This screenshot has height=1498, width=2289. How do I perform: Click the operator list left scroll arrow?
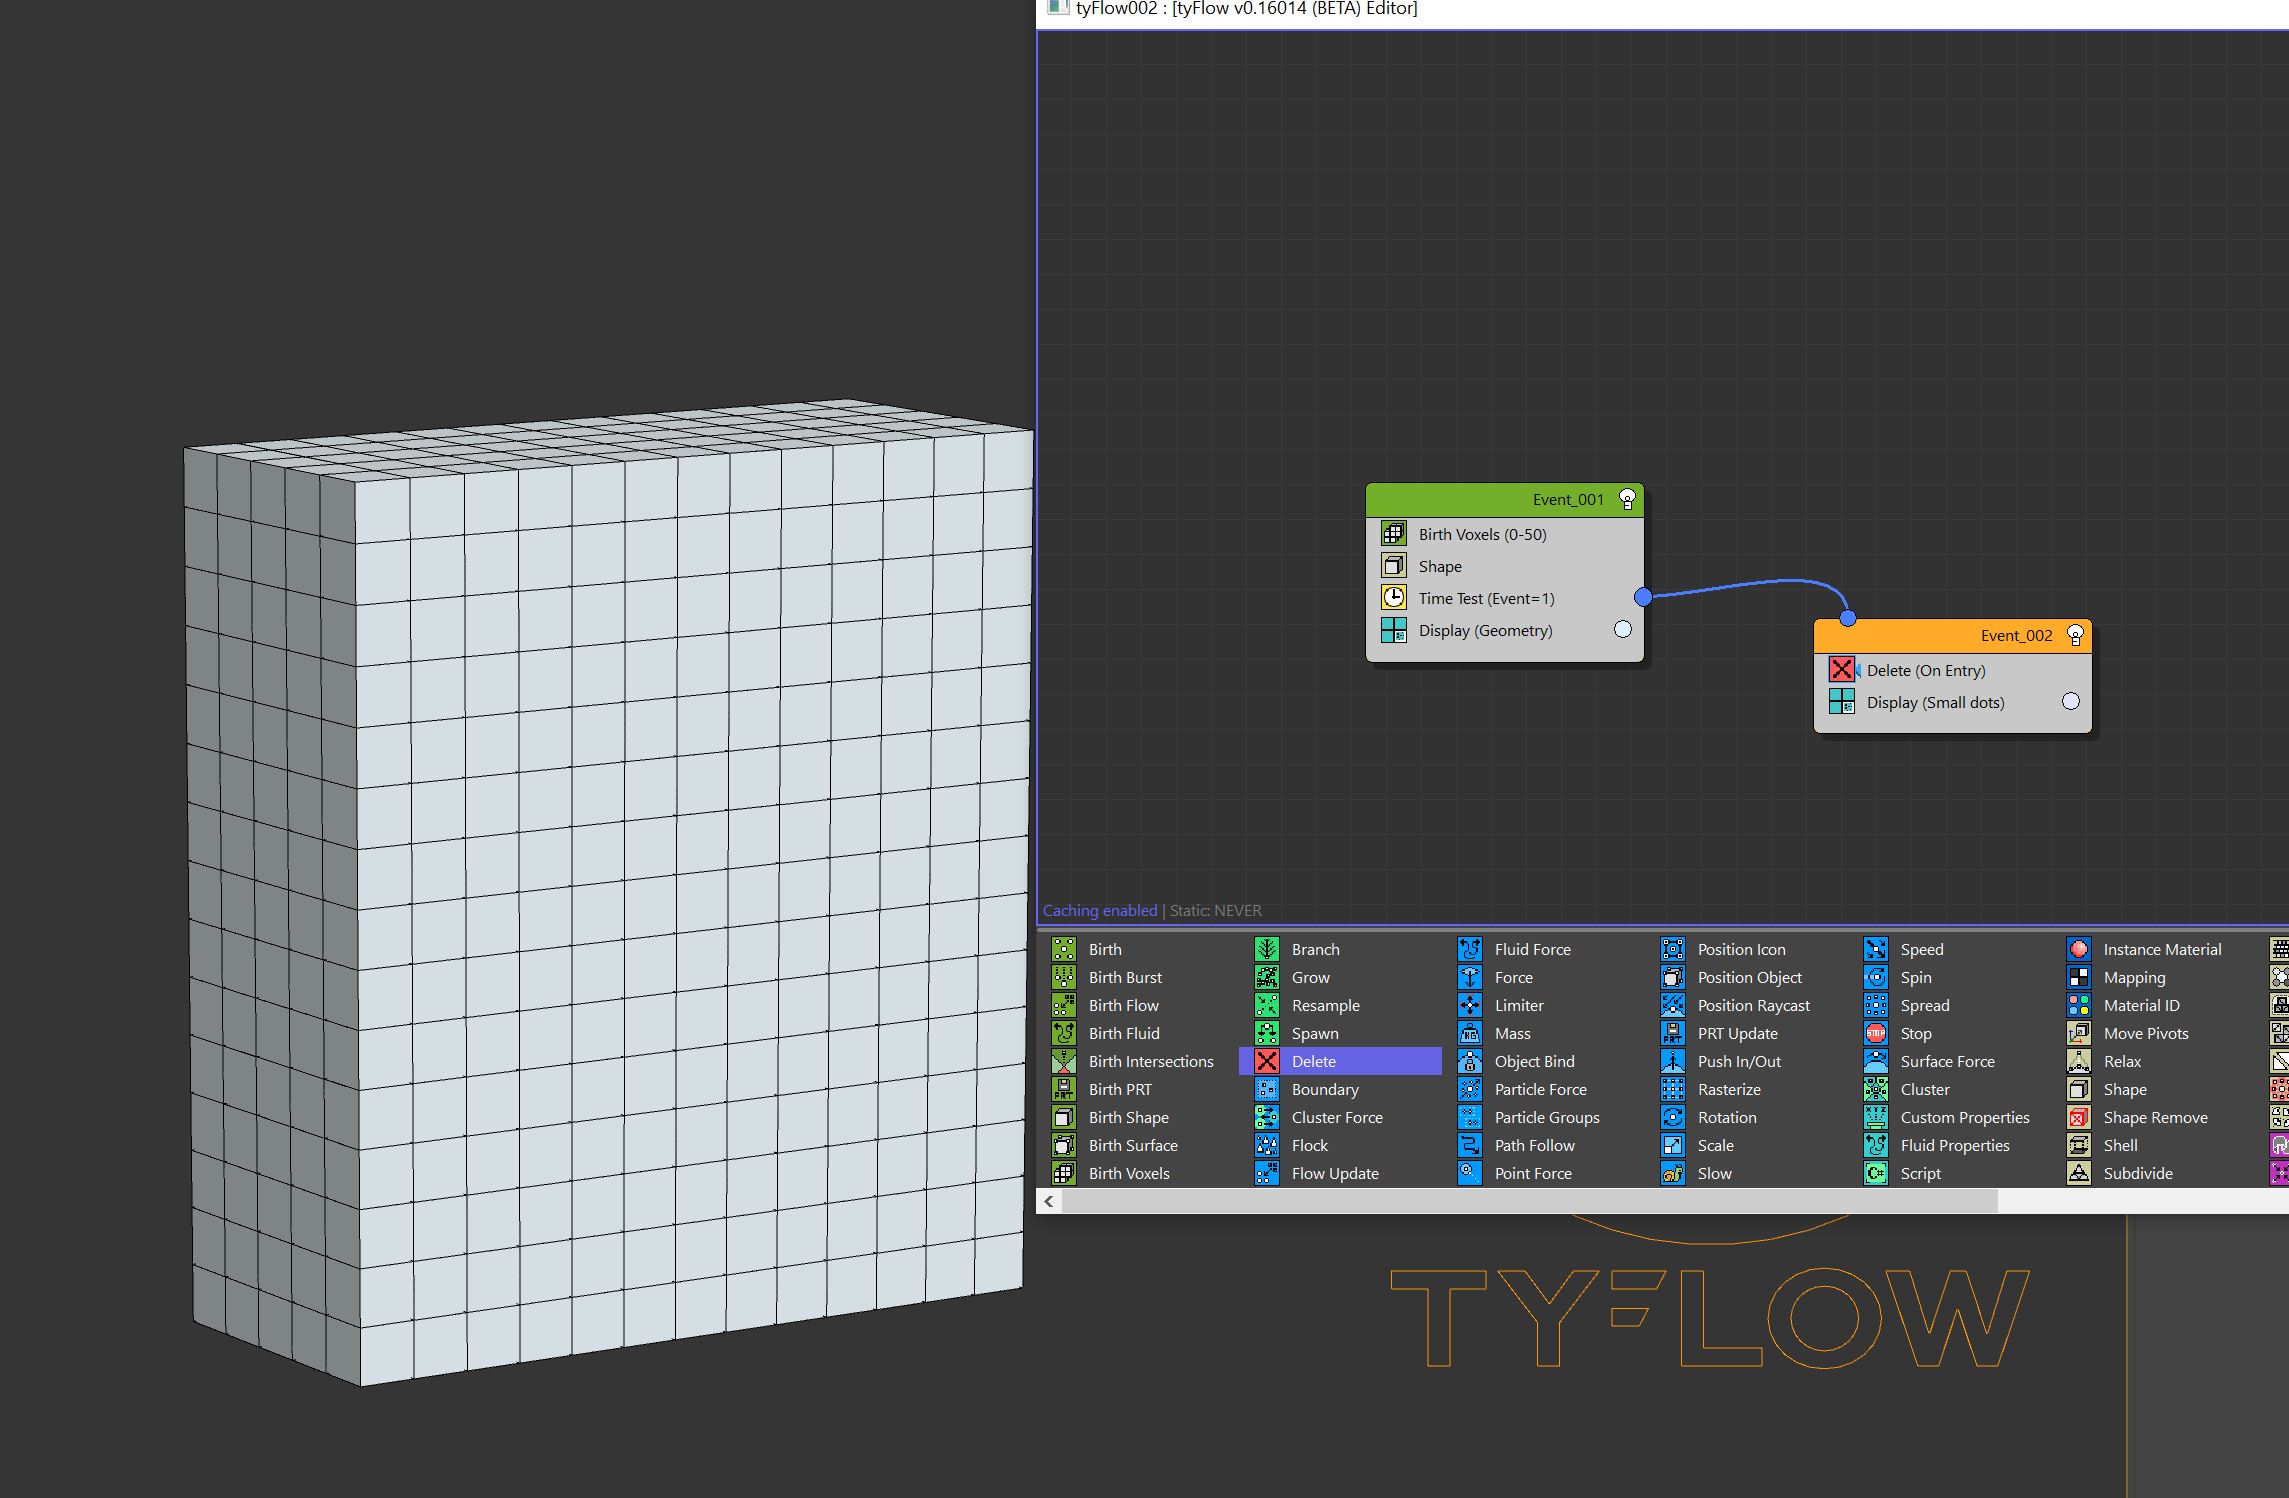point(1049,1201)
